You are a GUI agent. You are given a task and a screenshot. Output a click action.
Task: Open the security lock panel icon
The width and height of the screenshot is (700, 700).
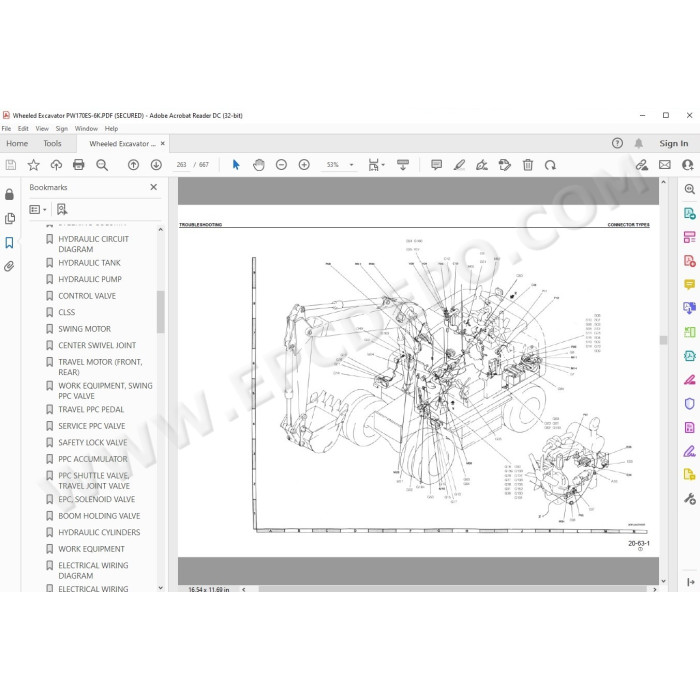tap(9, 194)
